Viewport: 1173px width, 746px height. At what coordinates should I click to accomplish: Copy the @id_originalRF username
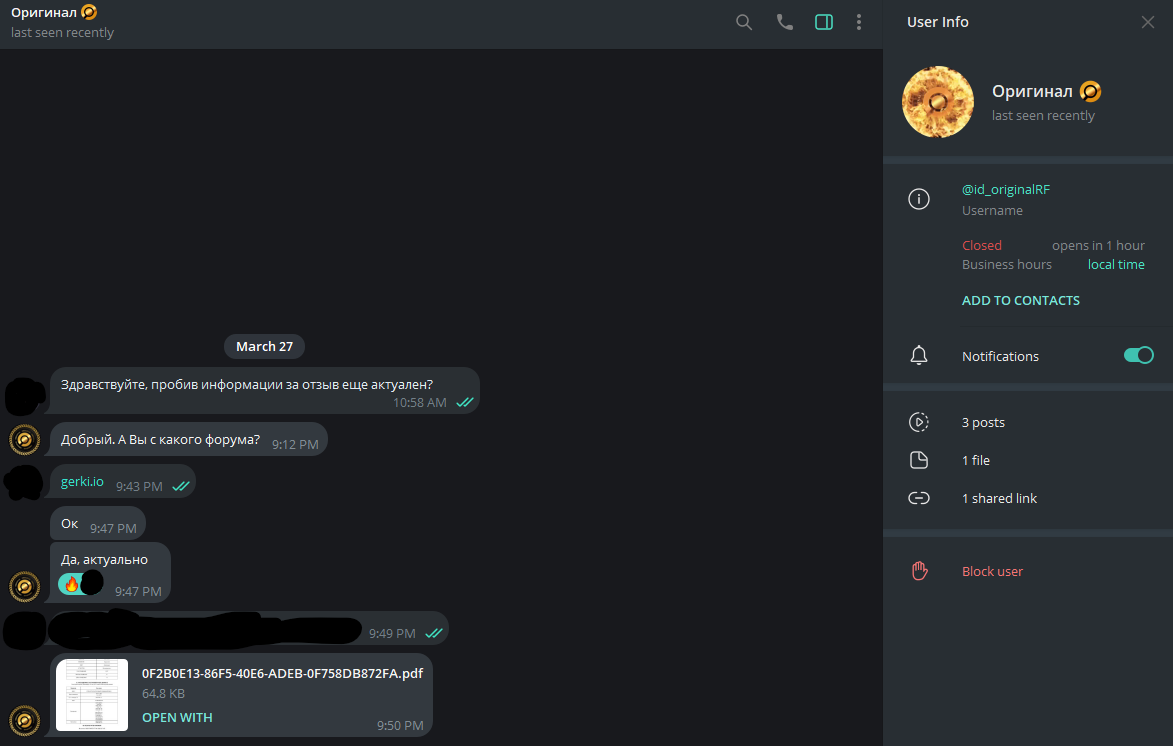point(1006,190)
